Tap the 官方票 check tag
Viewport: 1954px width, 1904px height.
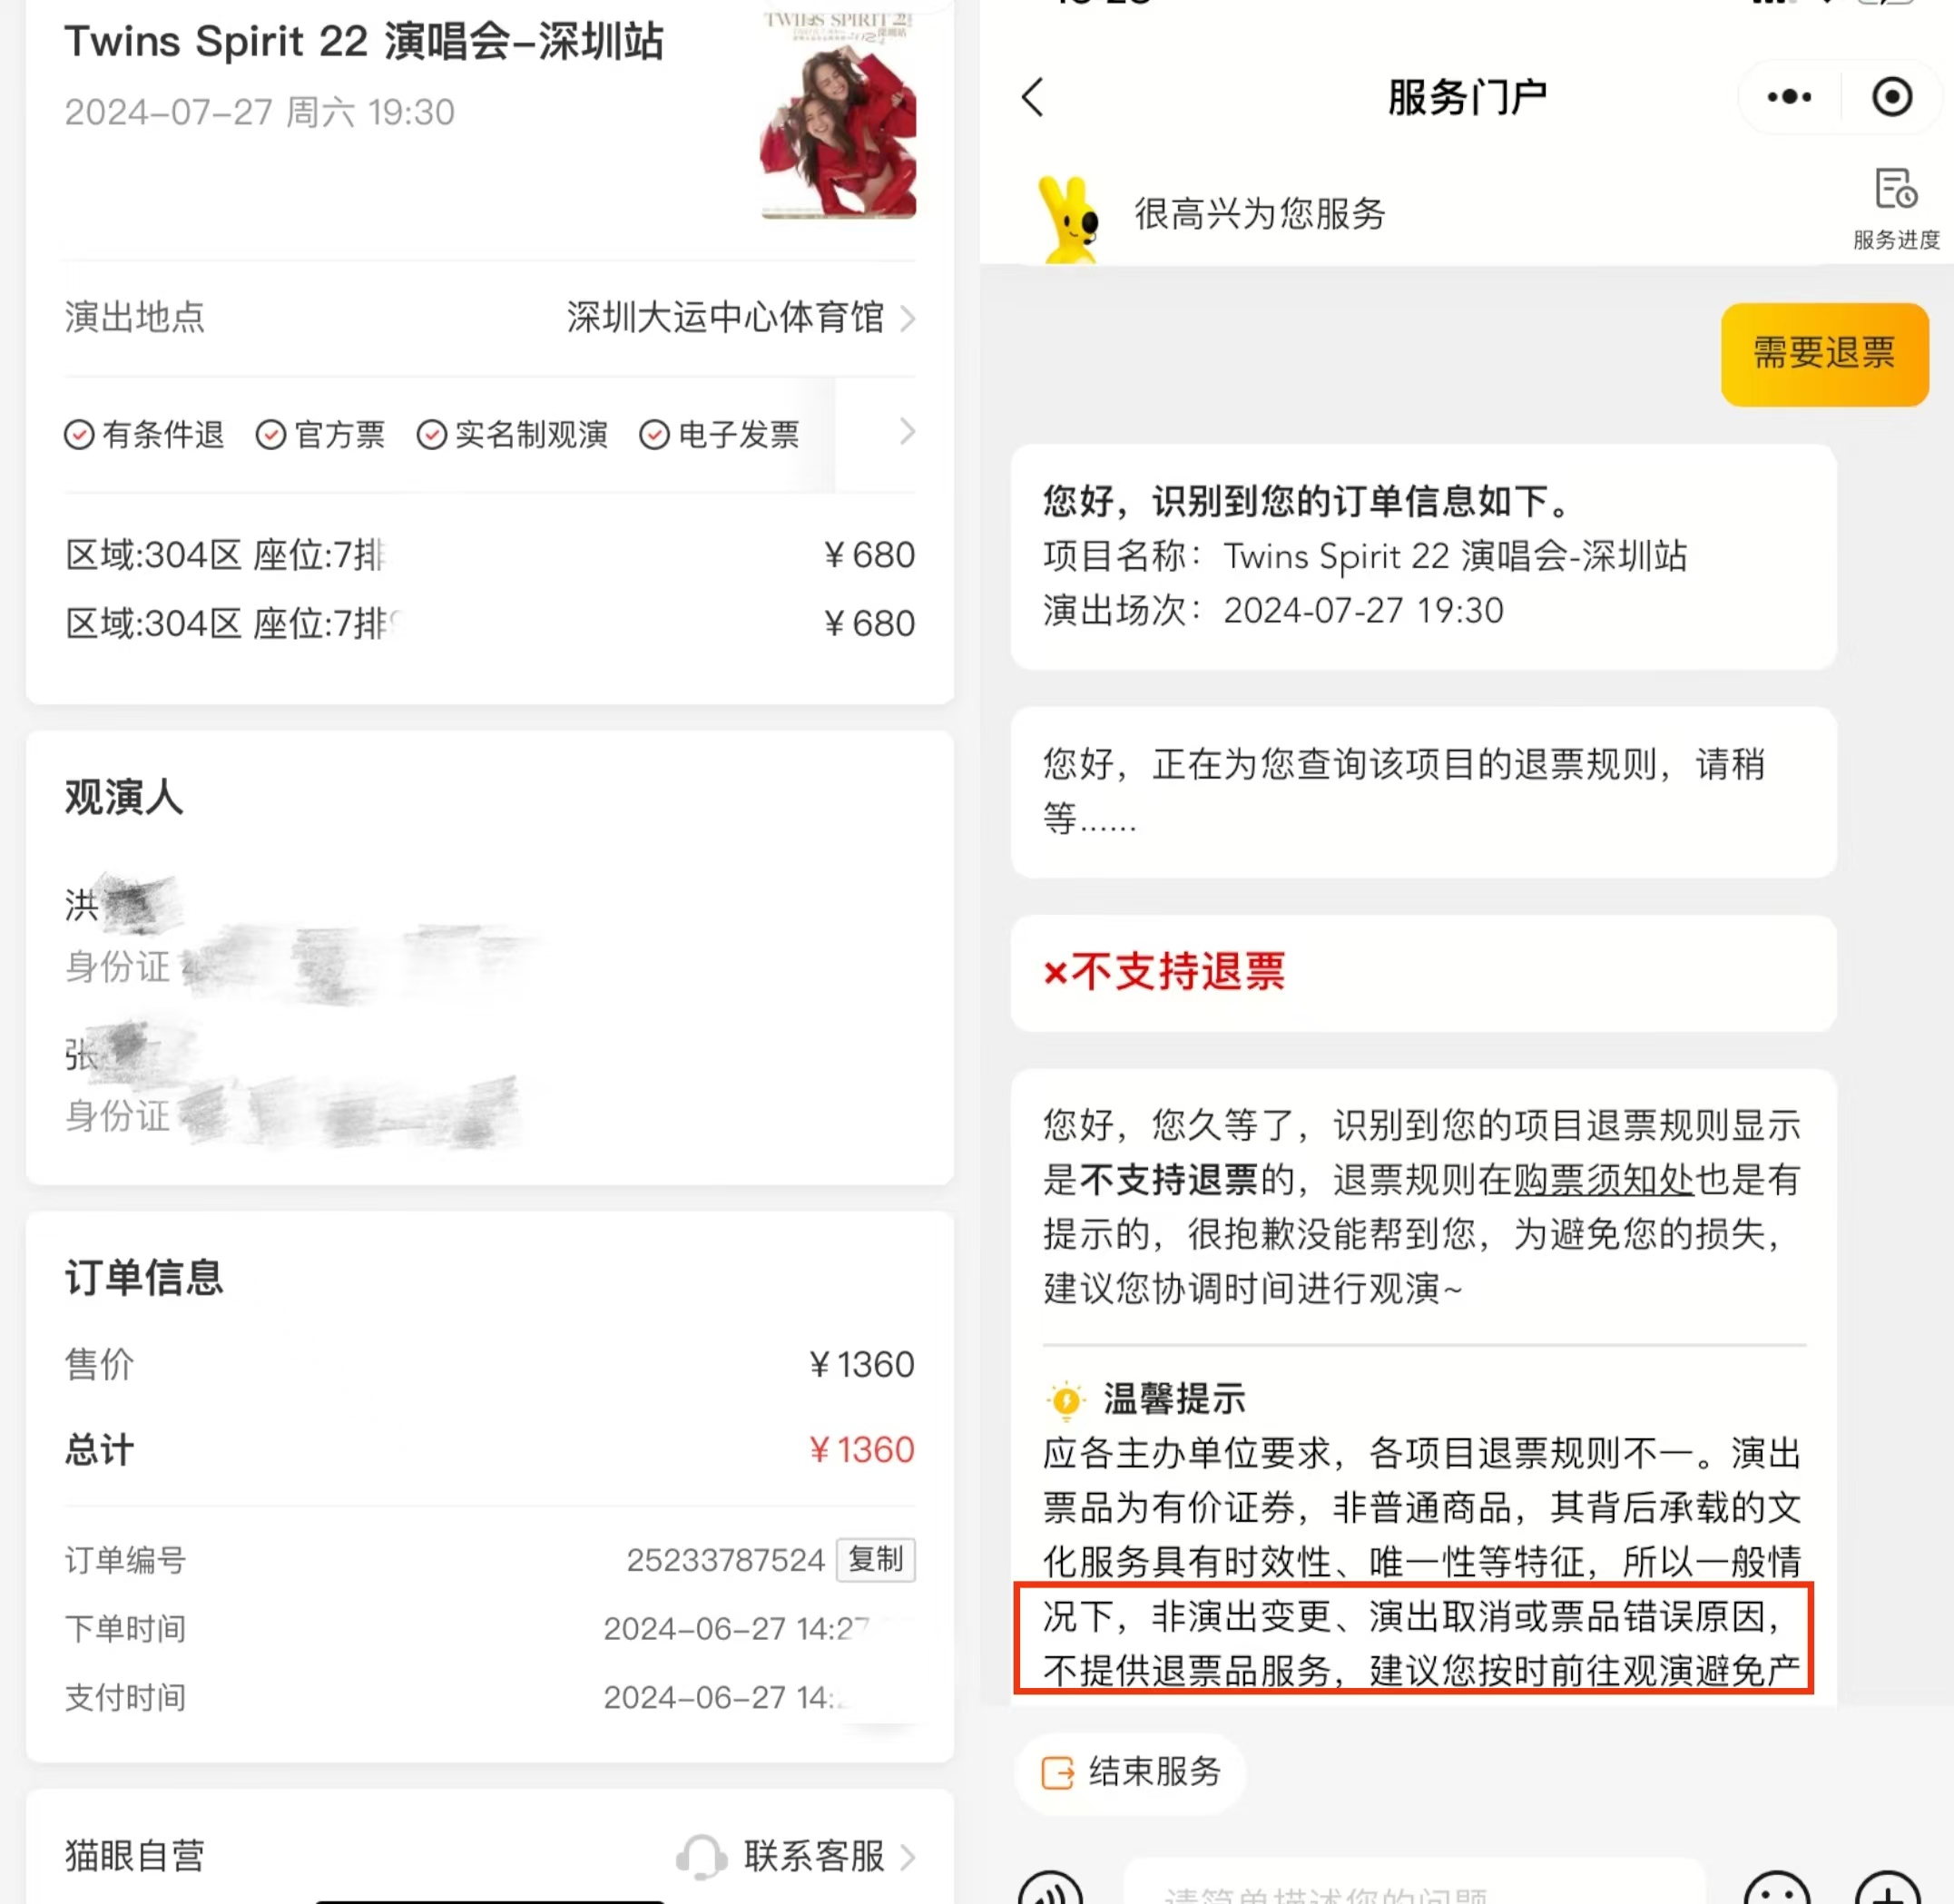coord(320,434)
